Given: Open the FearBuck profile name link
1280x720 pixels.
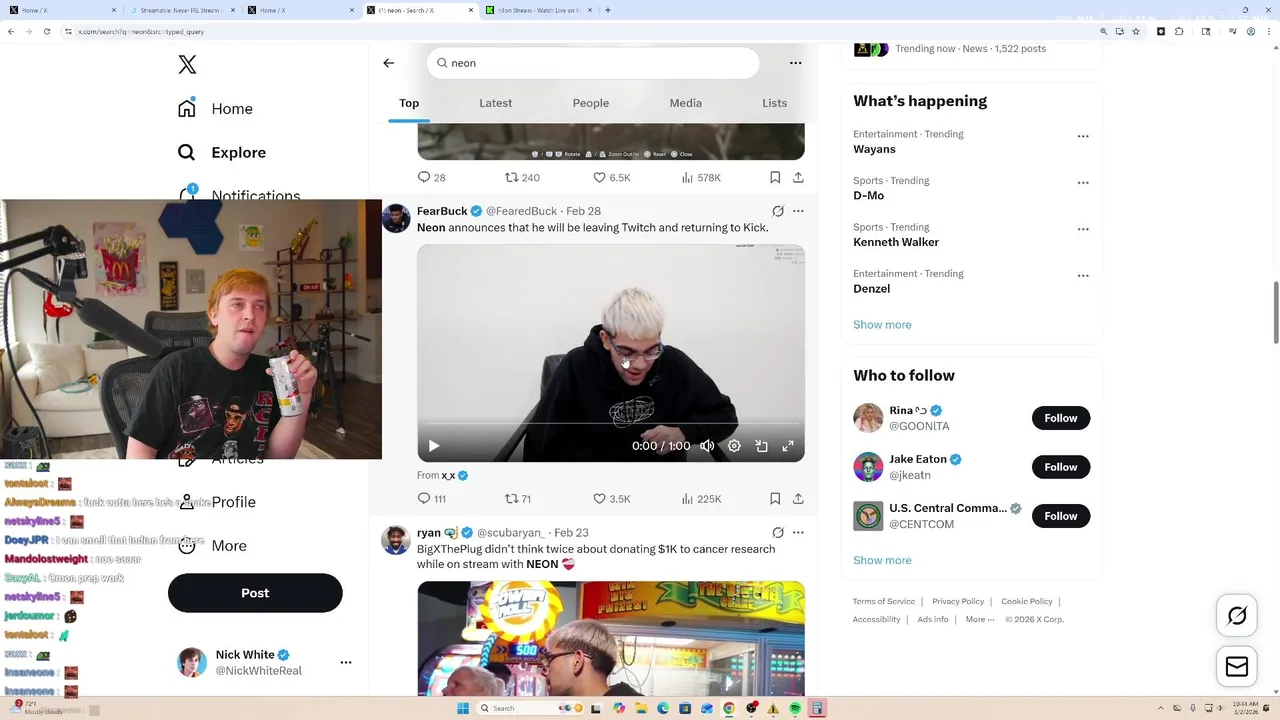Looking at the screenshot, I should point(441,211).
